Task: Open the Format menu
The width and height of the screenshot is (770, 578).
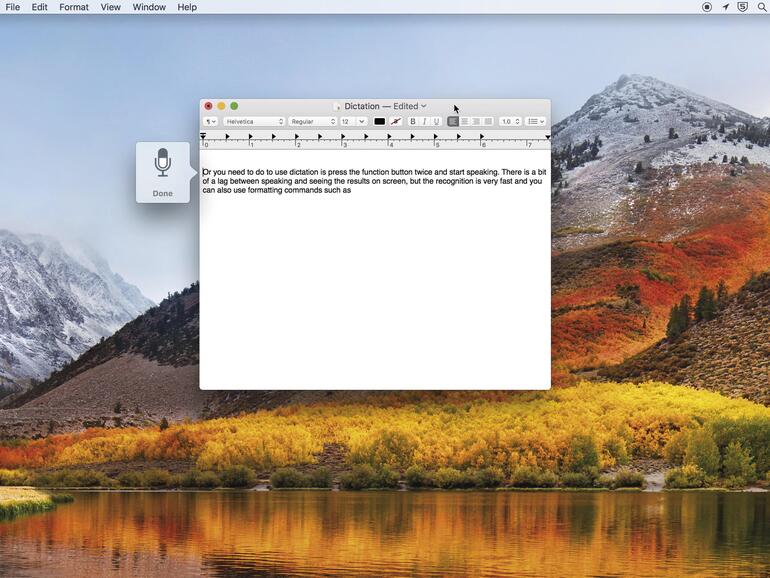Action: coord(74,7)
